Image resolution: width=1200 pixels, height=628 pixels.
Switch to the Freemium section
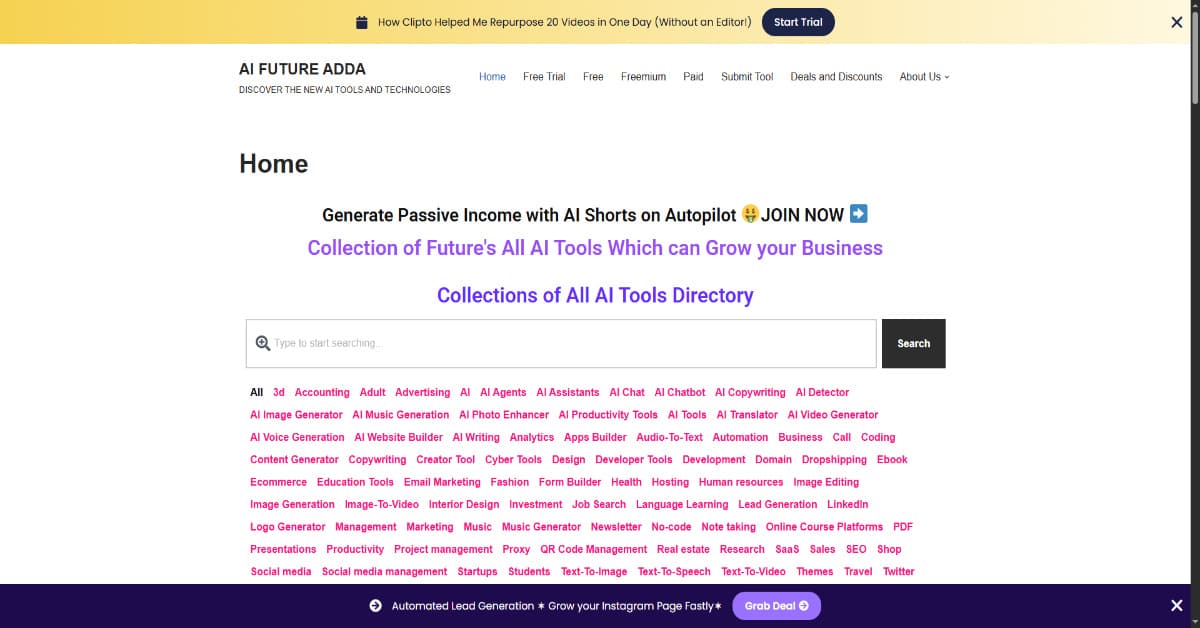point(643,76)
